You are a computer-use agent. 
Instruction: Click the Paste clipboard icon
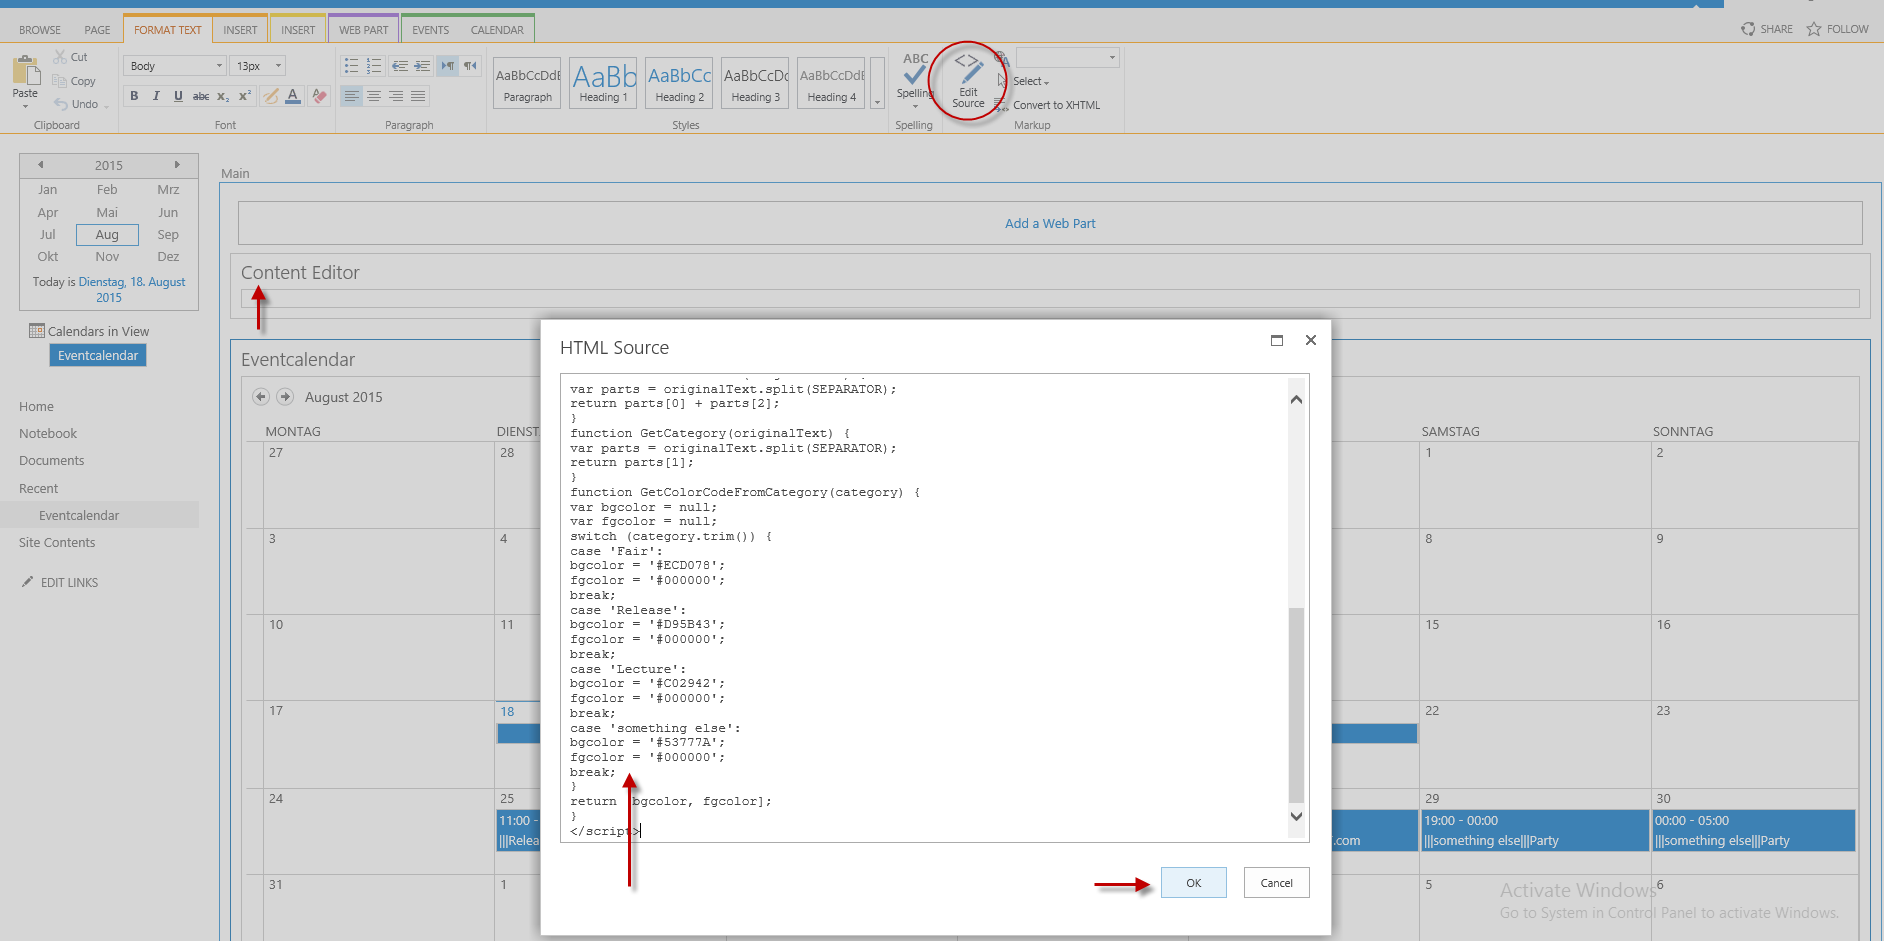[25, 70]
